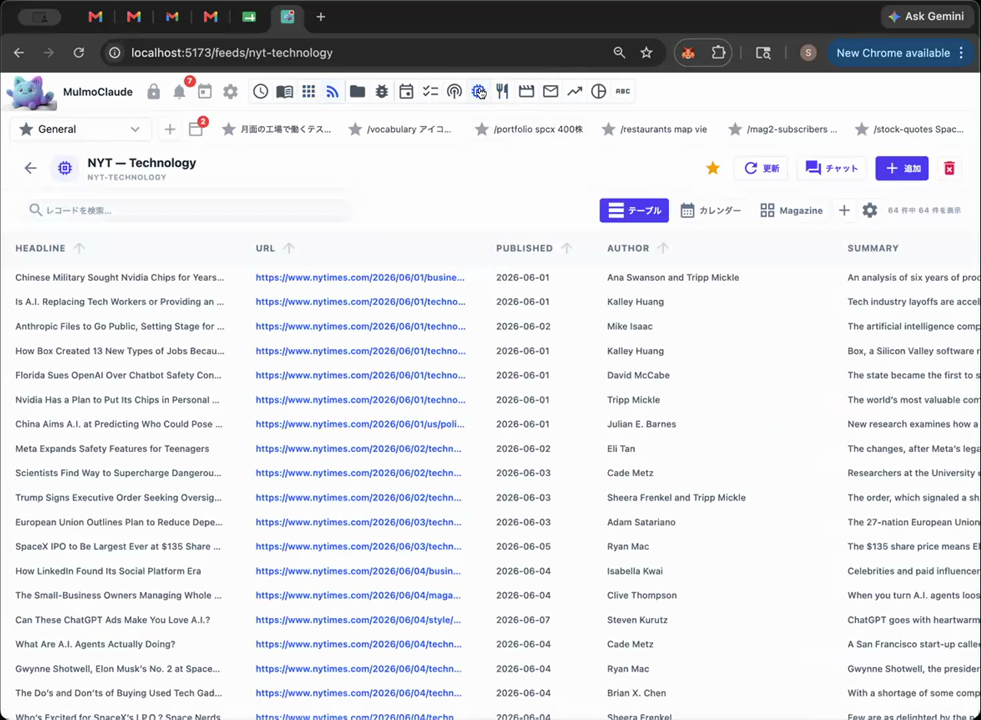Open the clock history icon
981x720 pixels.
tap(260, 91)
